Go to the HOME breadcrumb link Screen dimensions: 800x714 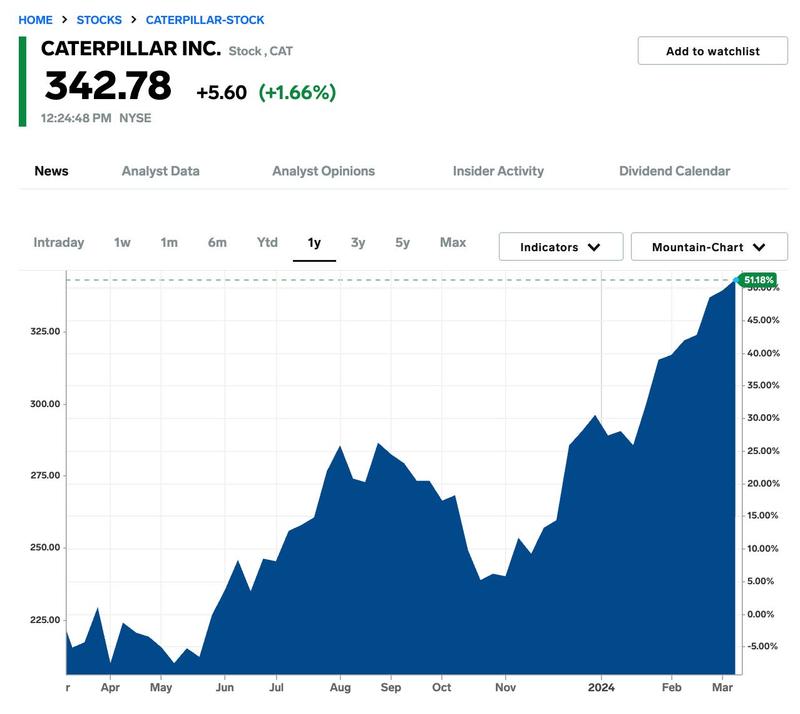point(35,20)
